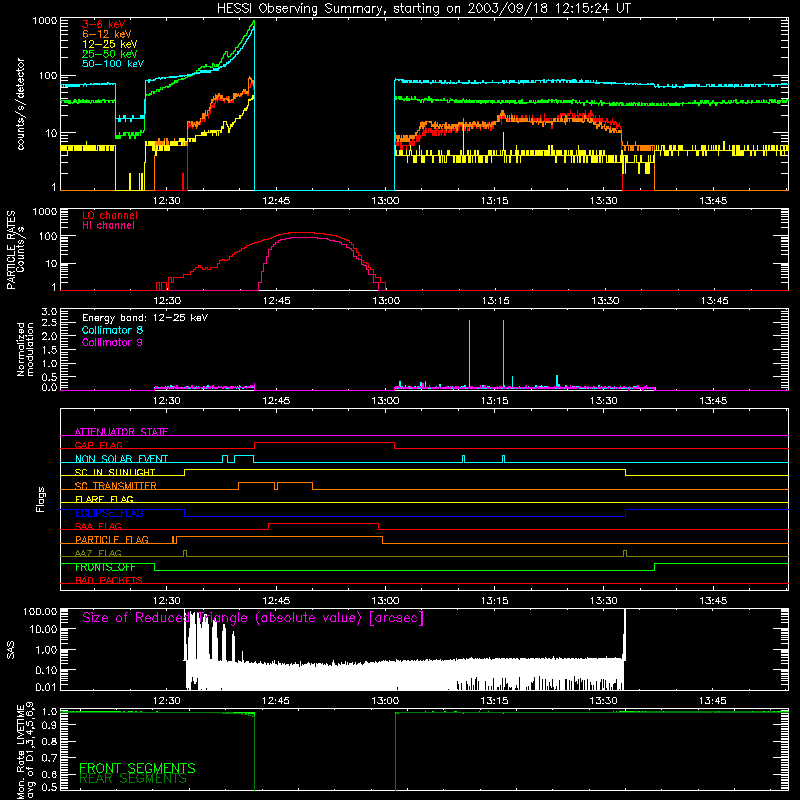The width and height of the screenshot is (800, 800).
Task: Click the SAS axis label
Action: click(x=11, y=650)
